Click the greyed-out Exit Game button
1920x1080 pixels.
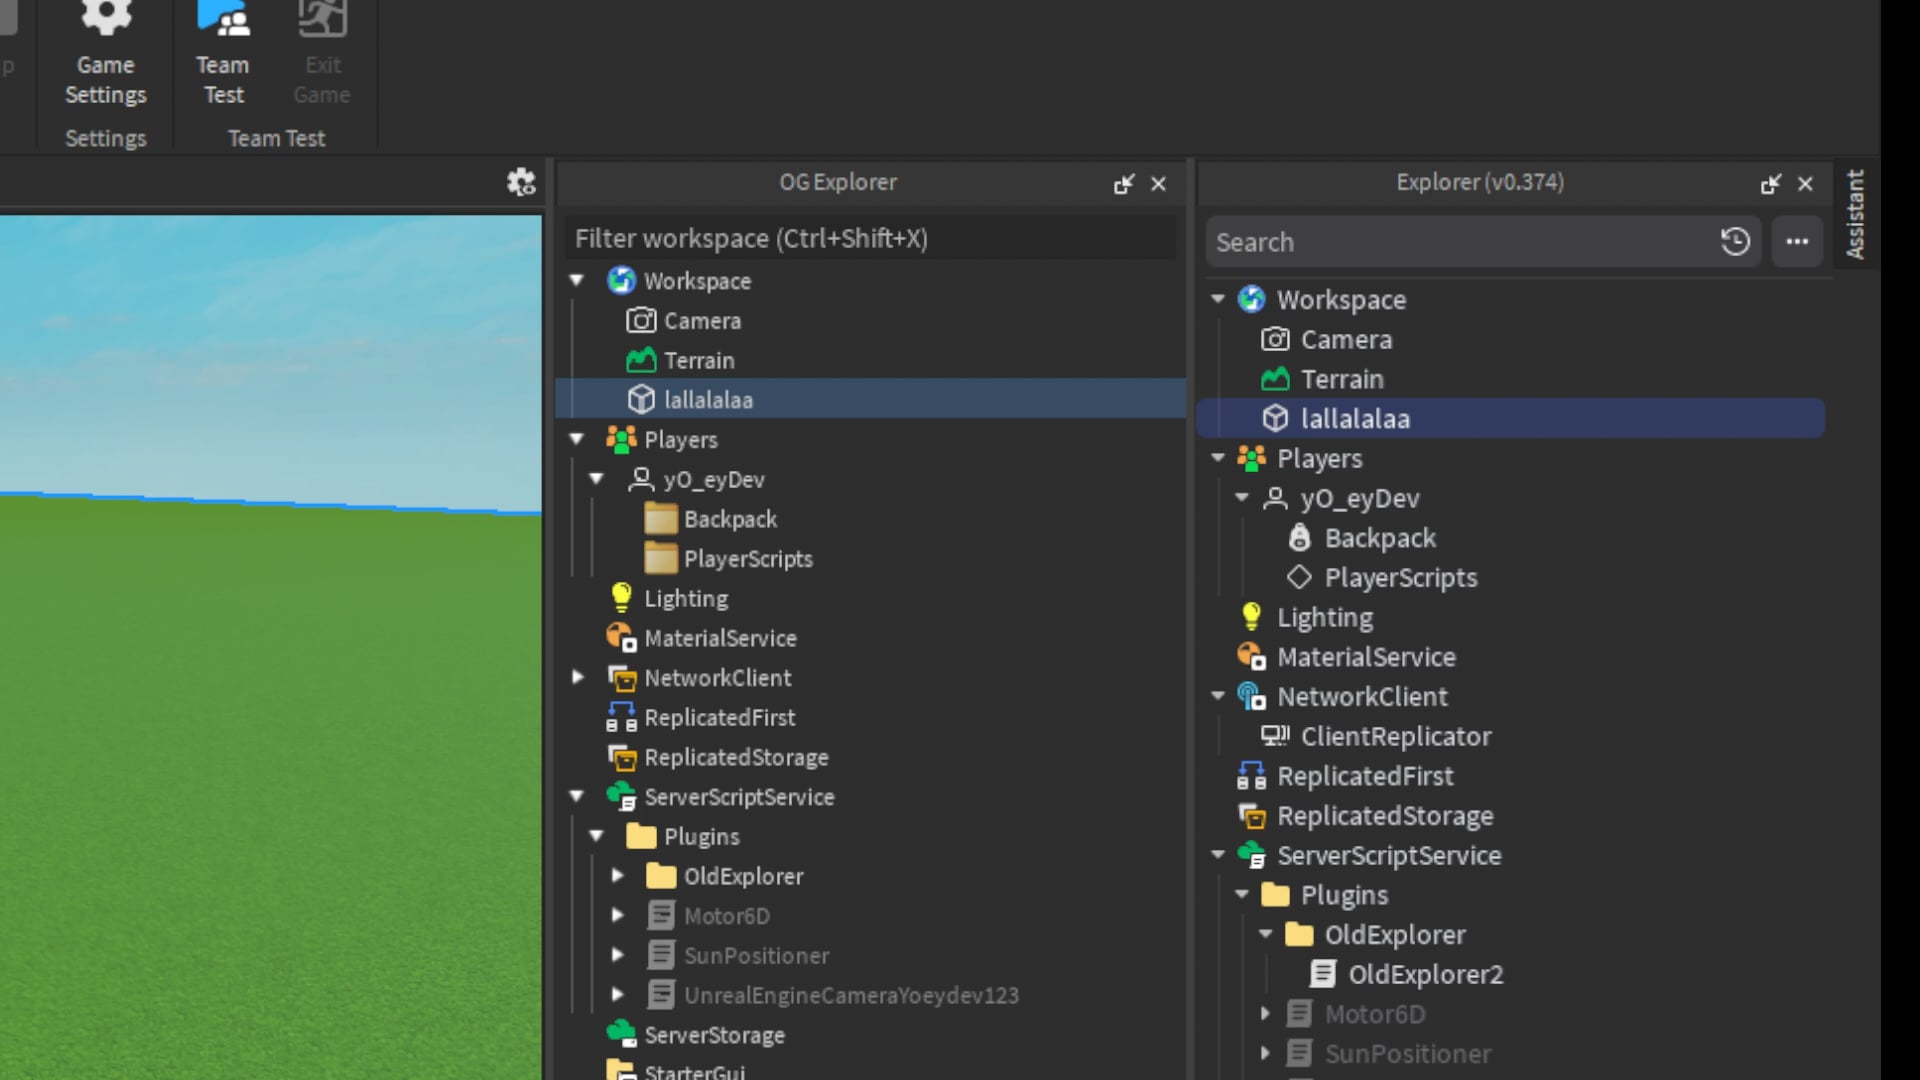pos(322,55)
